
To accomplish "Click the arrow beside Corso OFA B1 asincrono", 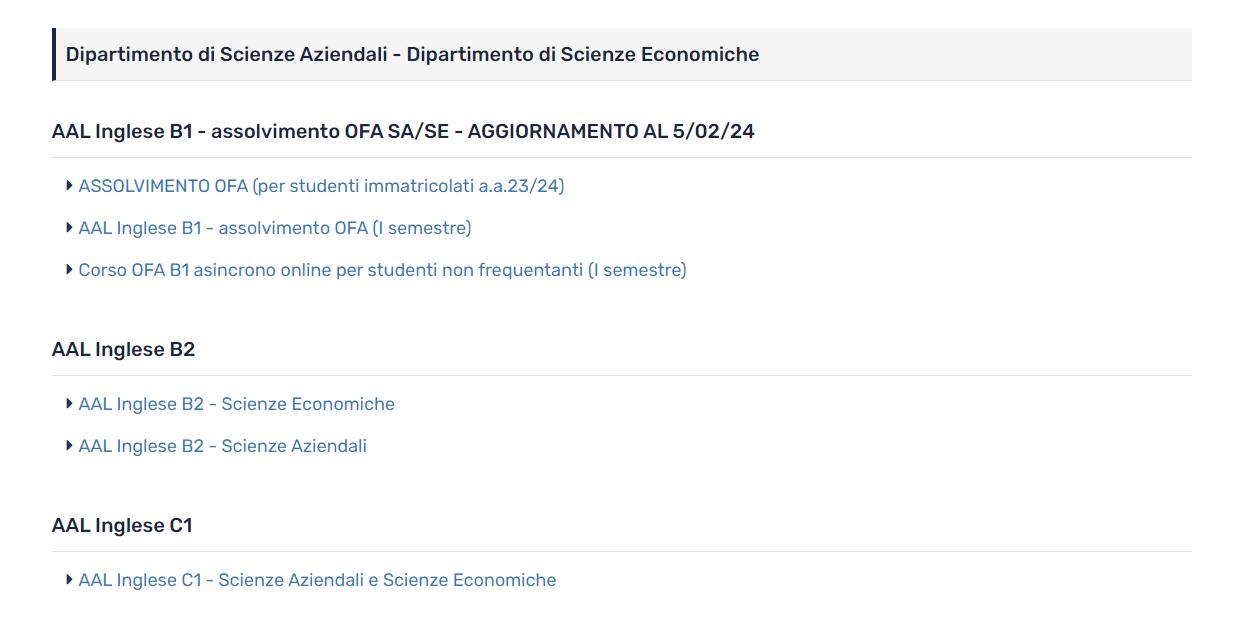I will coord(69,269).
